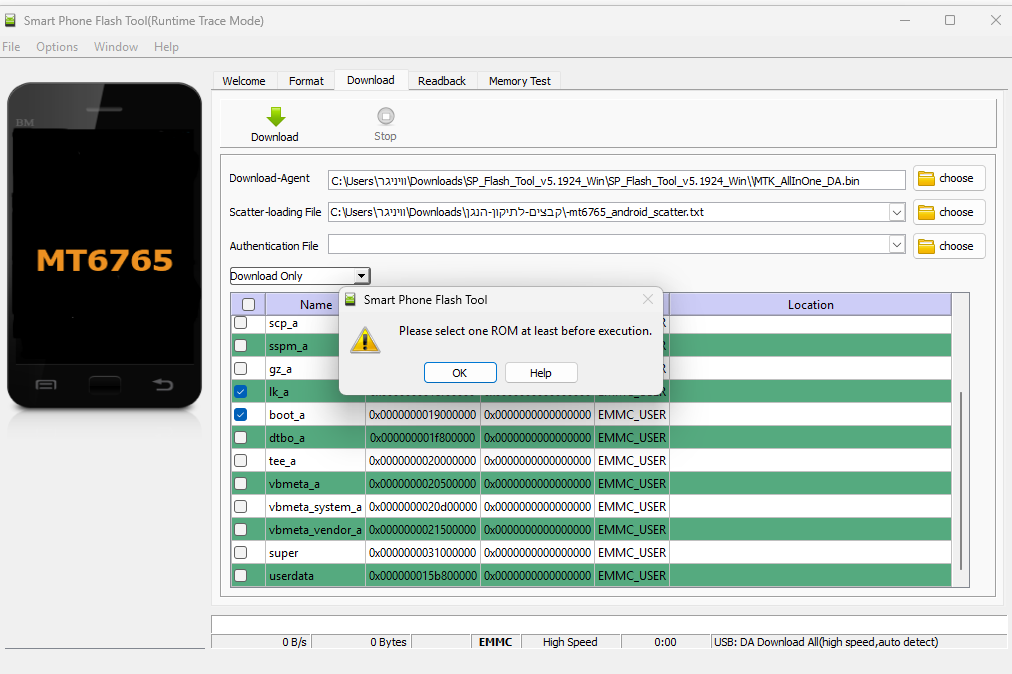The image size is (1012, 674).
Task: Click the green Download arrow icon
Action: 275,117
